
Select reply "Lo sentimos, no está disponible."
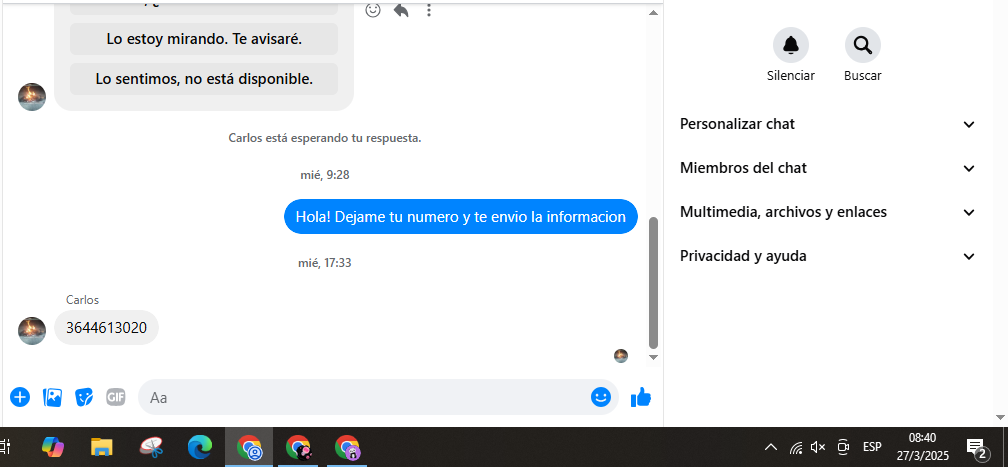point(204,78)
